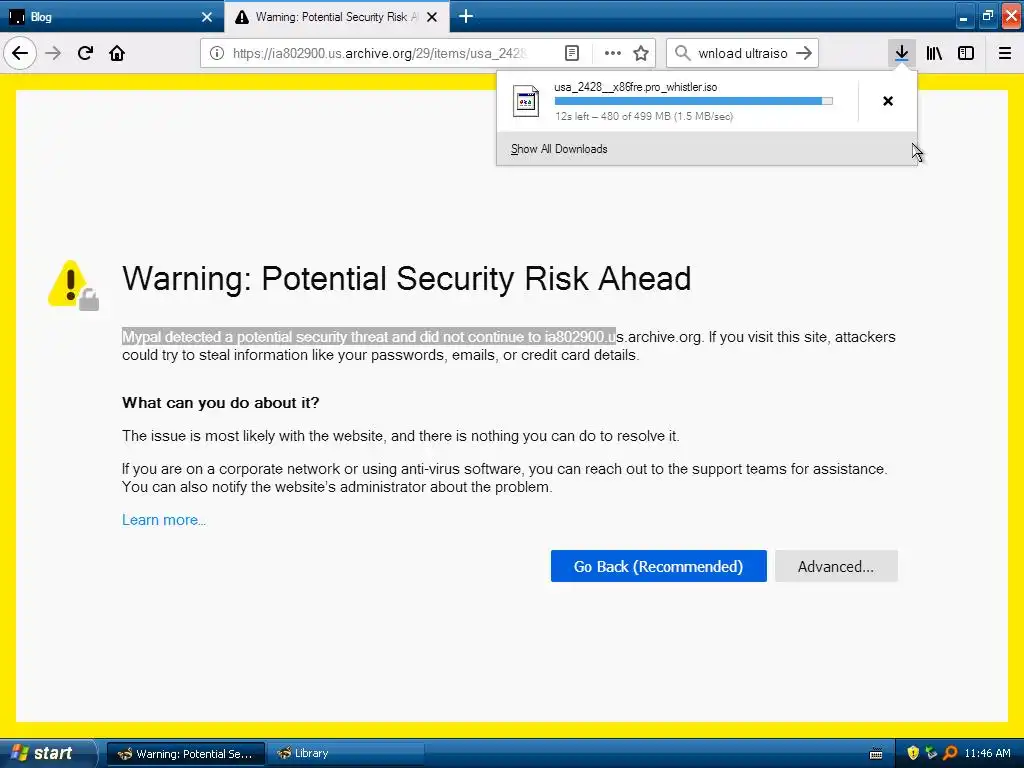Bookmark this page with the star
Viewport: 1024px width, 768px height.
[x=641, y=53]
